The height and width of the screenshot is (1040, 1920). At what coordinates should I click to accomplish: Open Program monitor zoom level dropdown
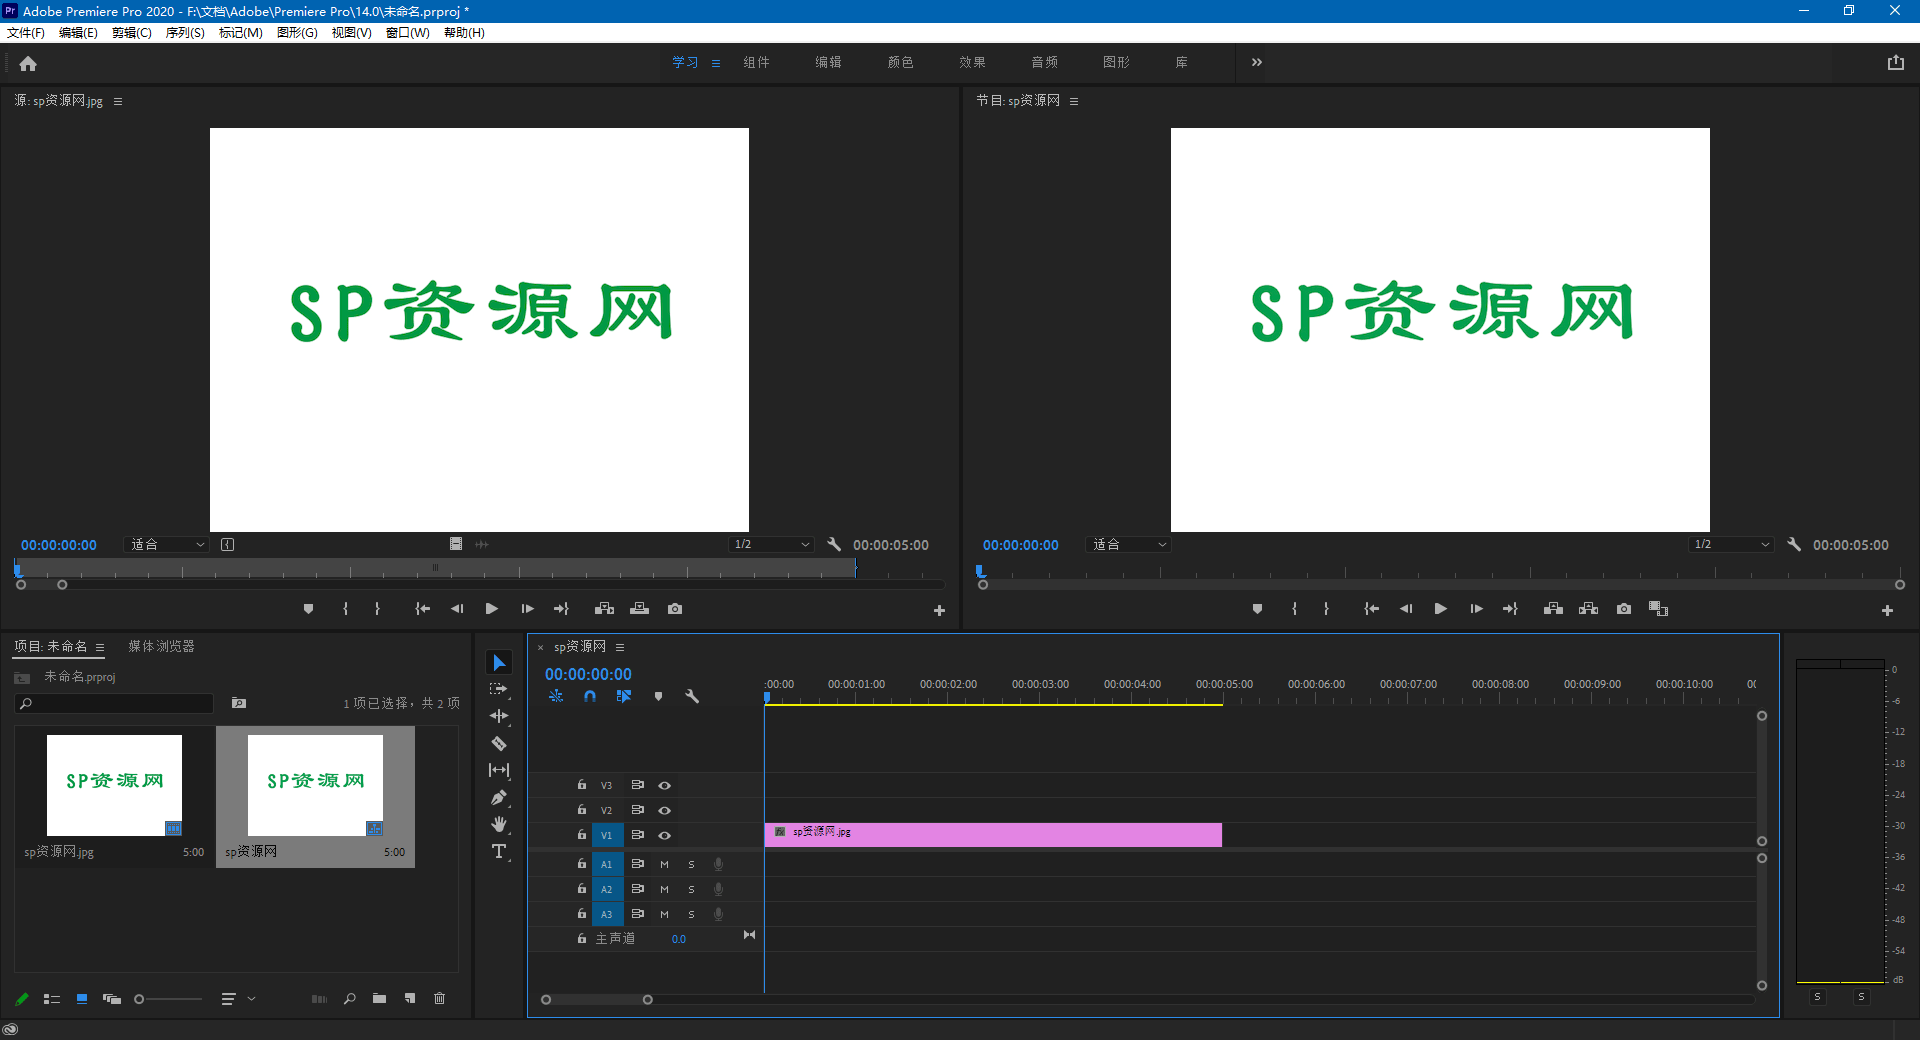coord(1128,545)
